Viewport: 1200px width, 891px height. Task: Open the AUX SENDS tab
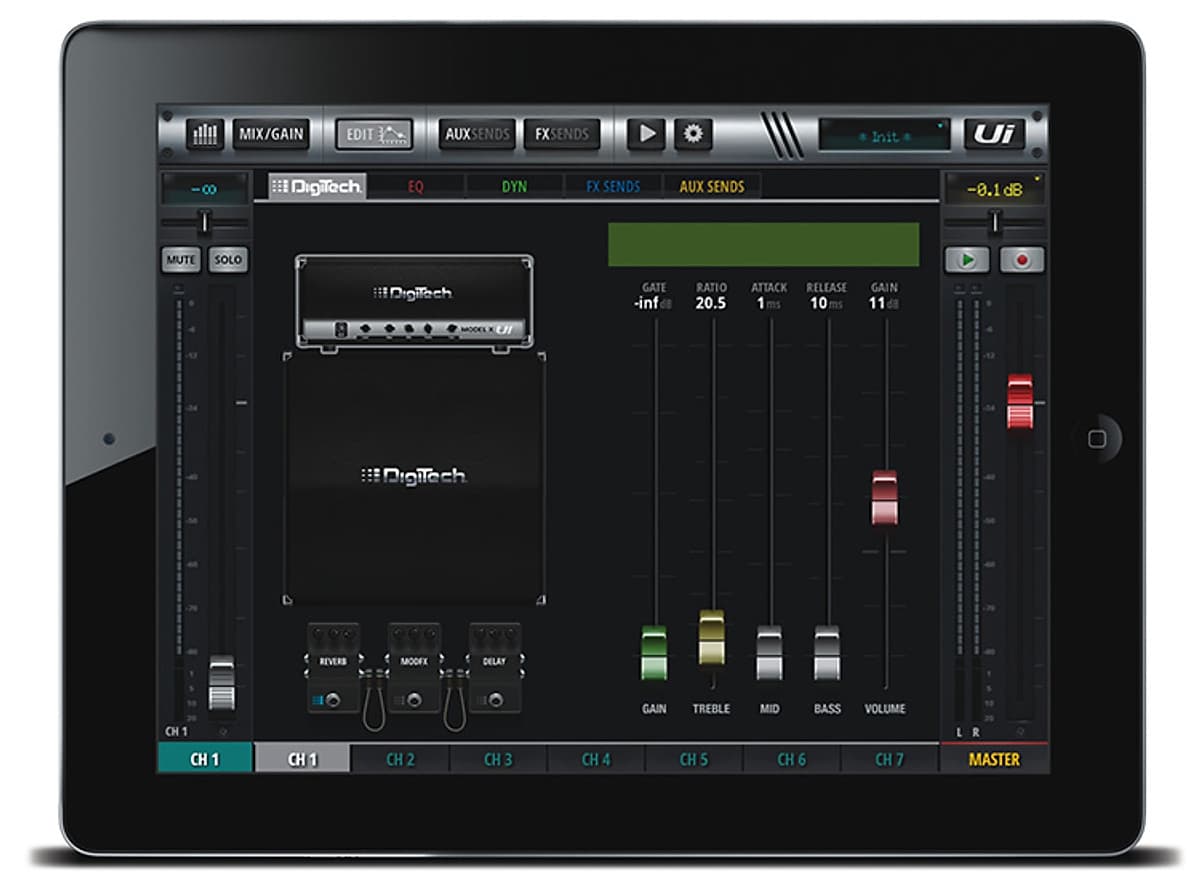712,187
